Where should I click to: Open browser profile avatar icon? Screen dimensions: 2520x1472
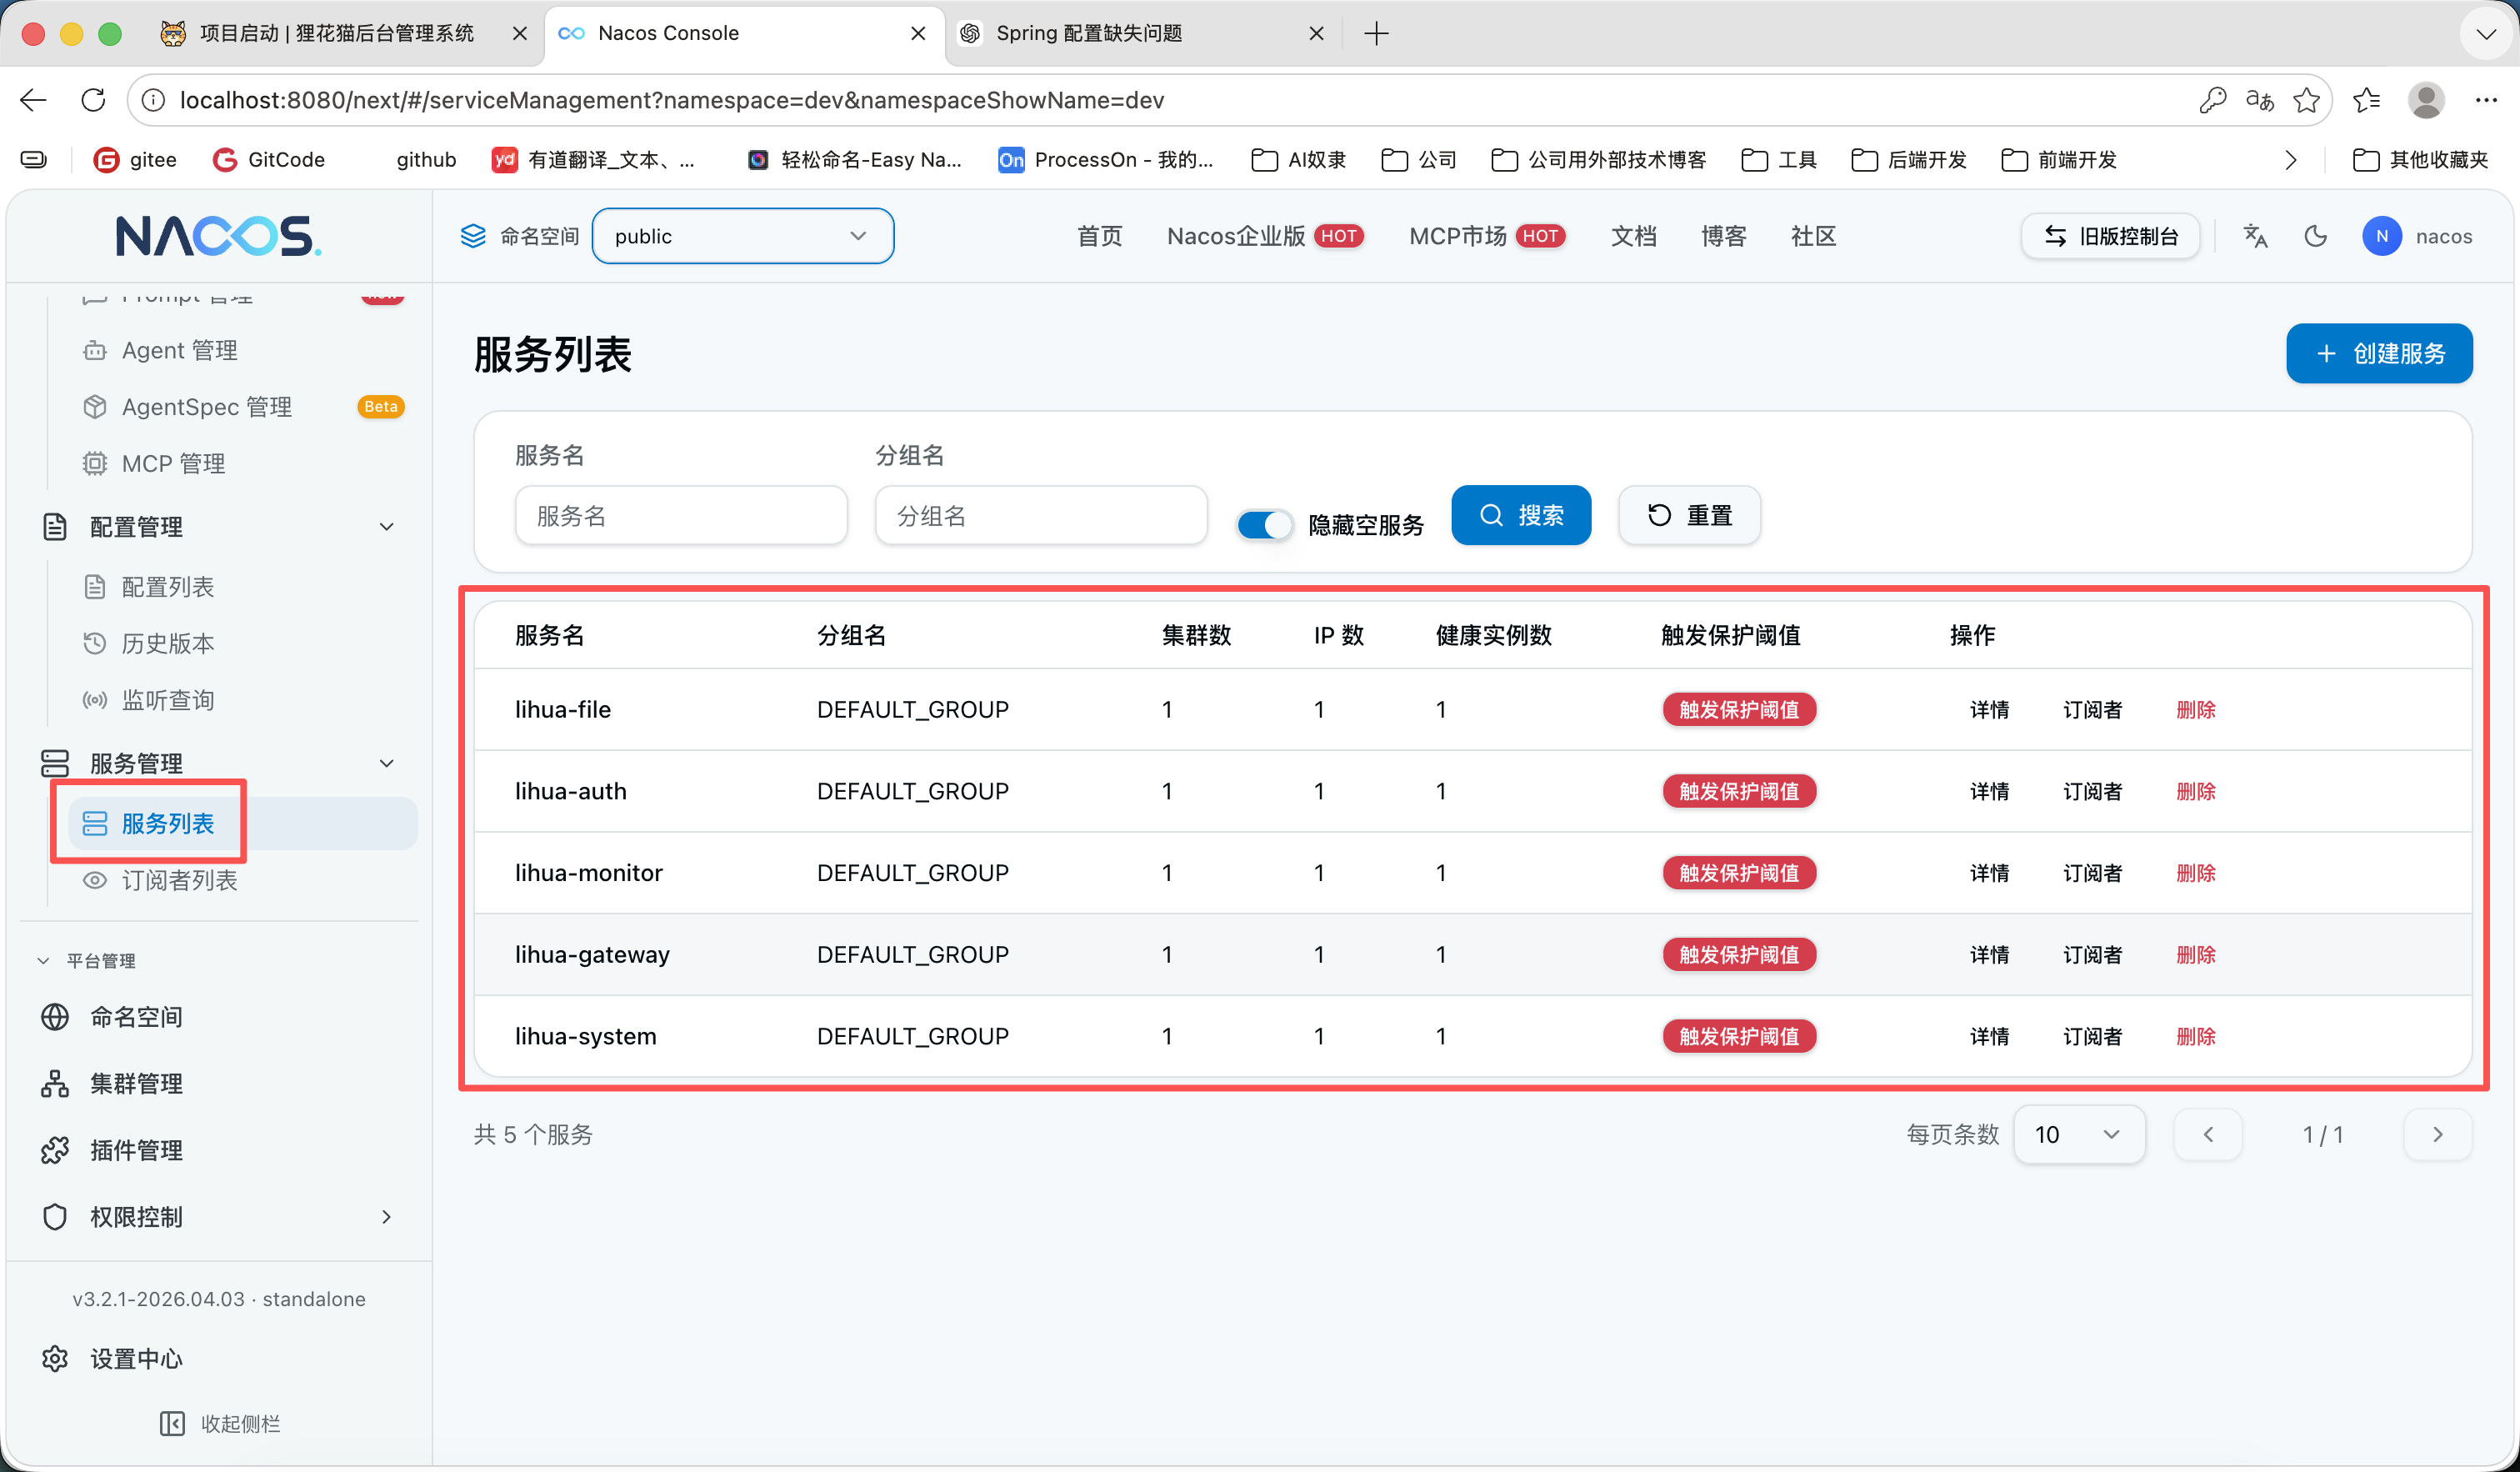[2426, 100]
